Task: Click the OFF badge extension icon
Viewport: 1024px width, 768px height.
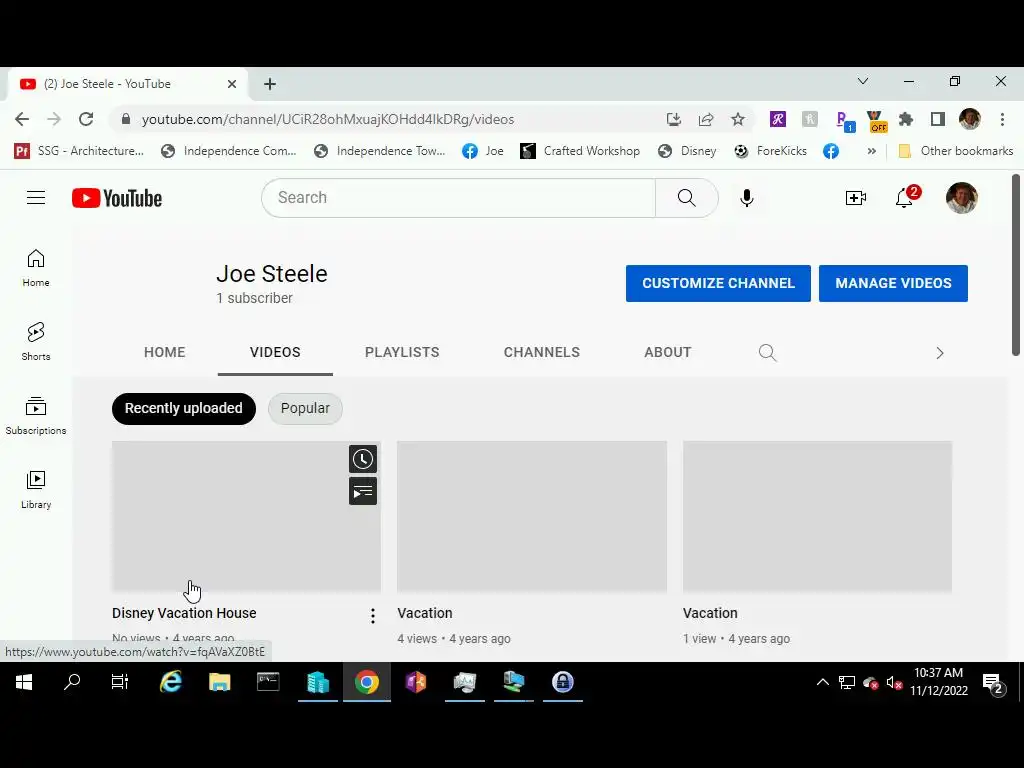Action: coord(876,121)
